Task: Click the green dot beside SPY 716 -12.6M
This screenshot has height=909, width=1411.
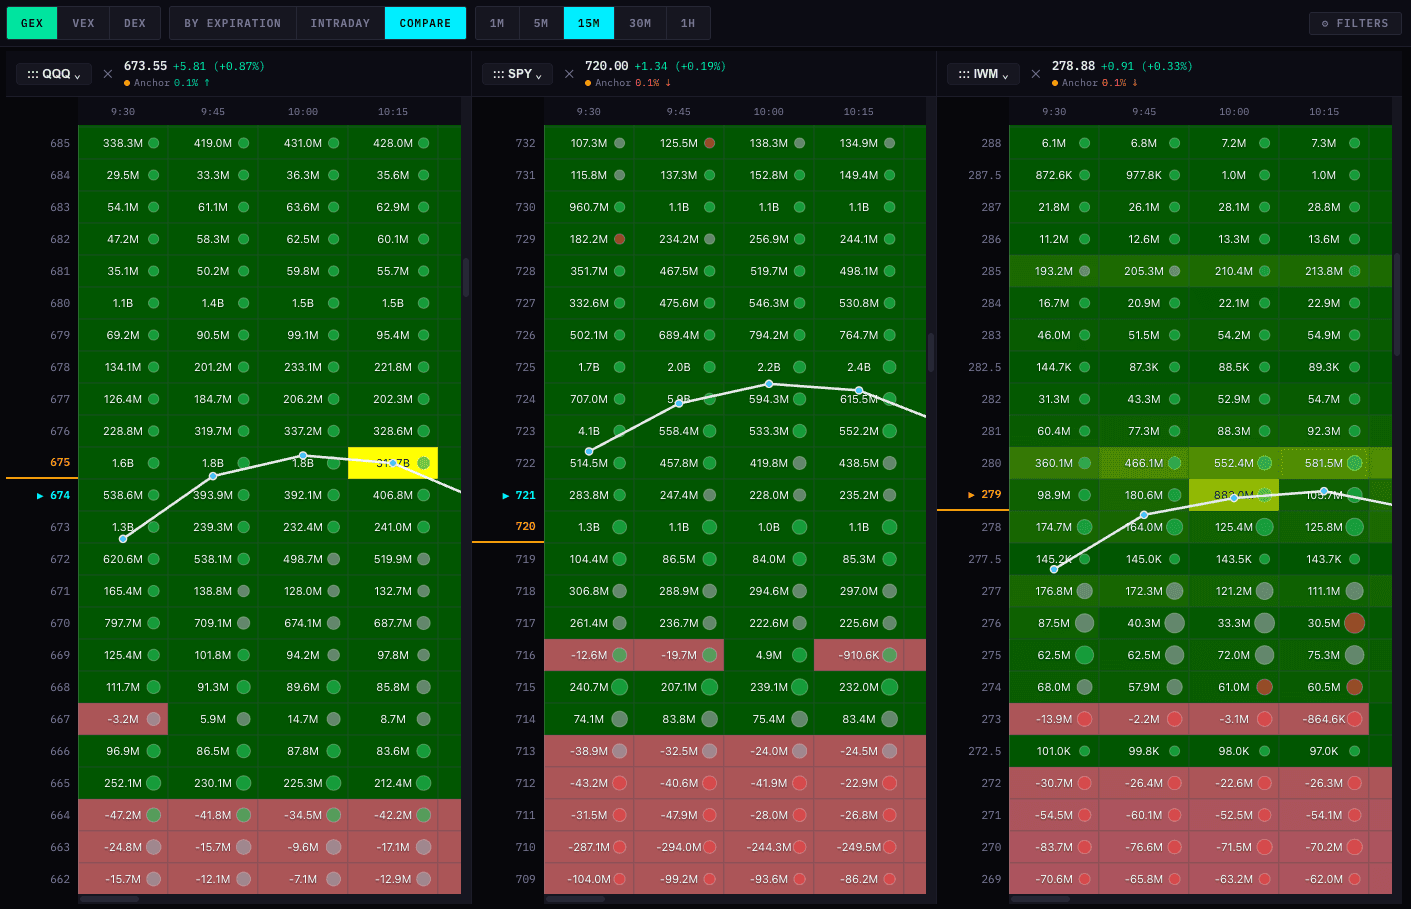Action: click(620, 655)
